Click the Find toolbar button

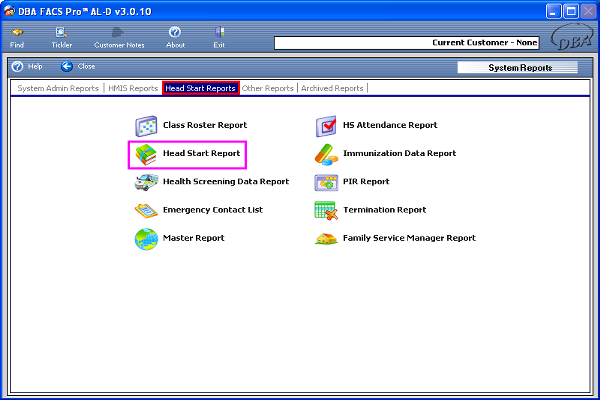click(x=18, y=38)
